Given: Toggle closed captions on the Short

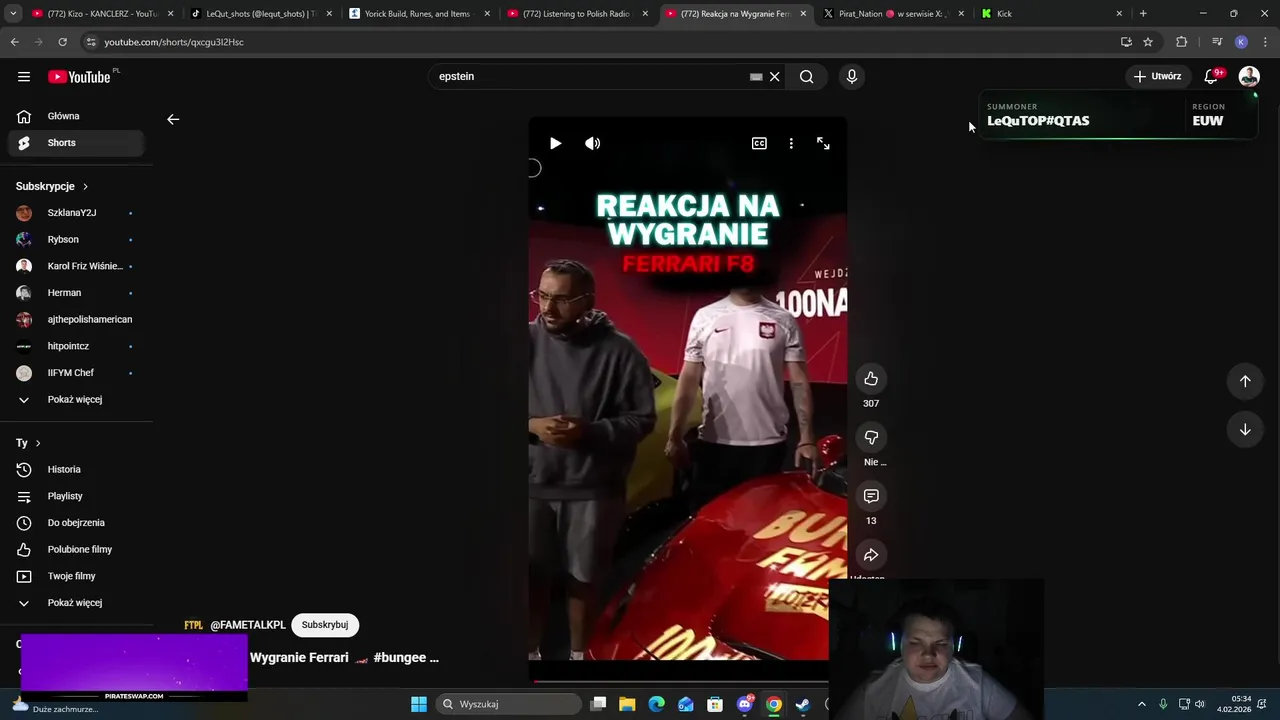Looking at the screenshot, I should click(759, 143).
